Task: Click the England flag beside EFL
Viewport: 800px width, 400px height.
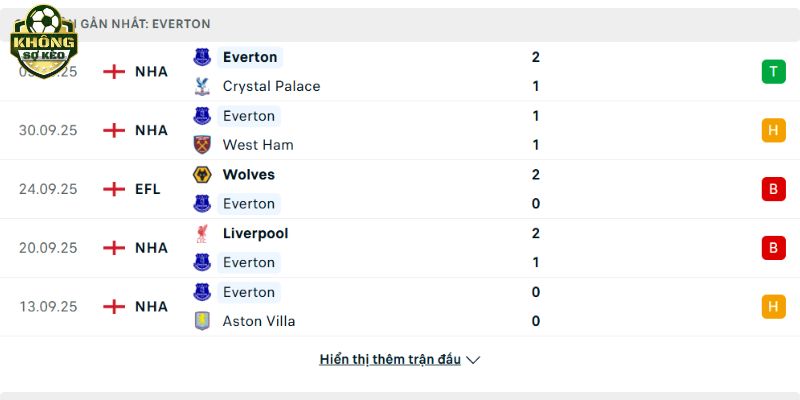Action: (x=115, y=189)
